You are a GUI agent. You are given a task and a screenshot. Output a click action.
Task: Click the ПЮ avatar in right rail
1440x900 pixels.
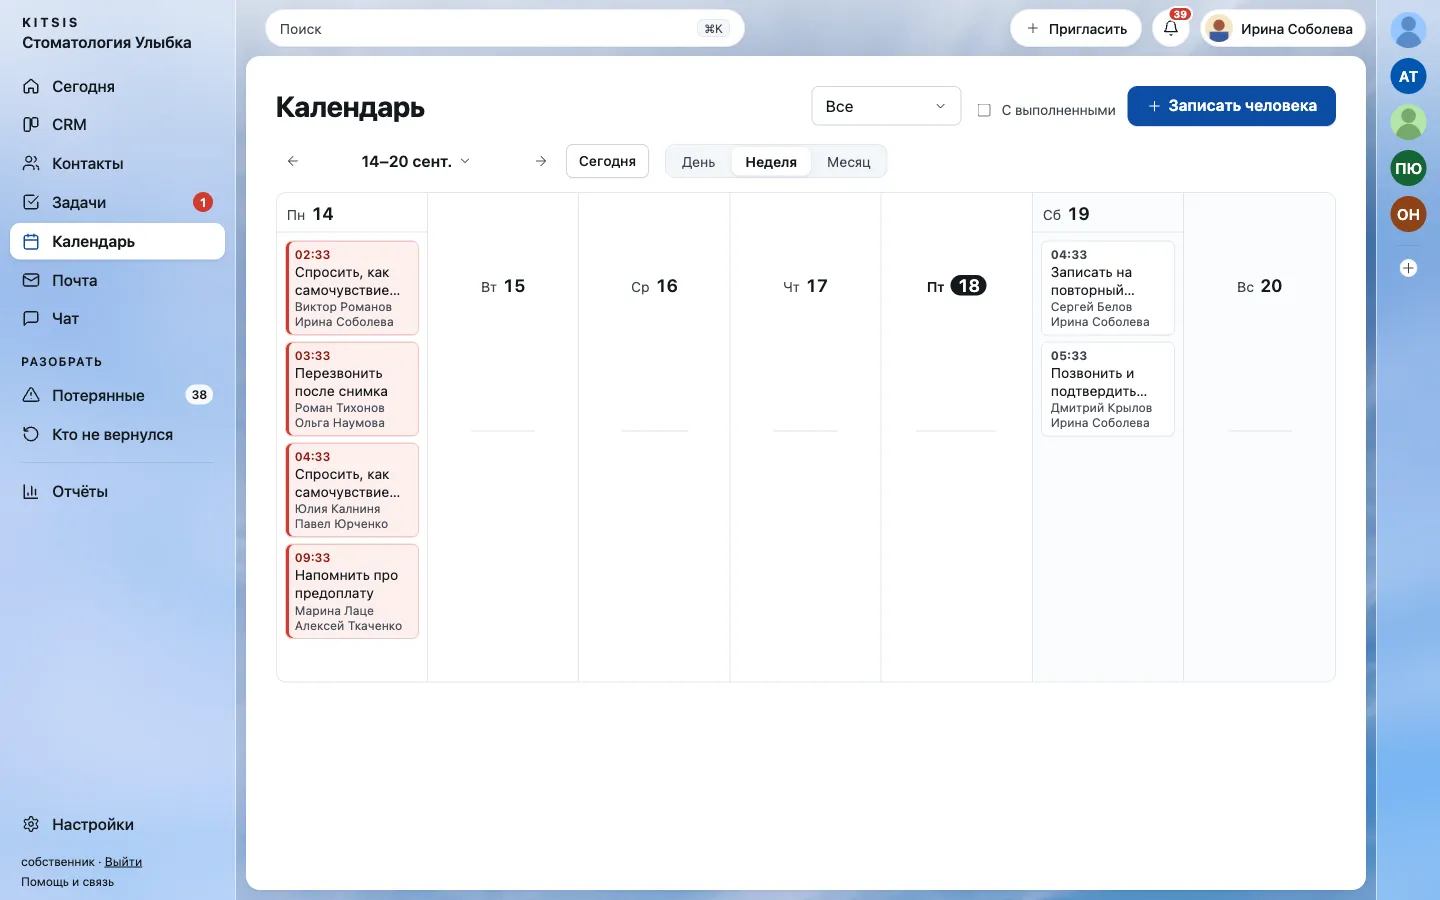coord(1408,168)
